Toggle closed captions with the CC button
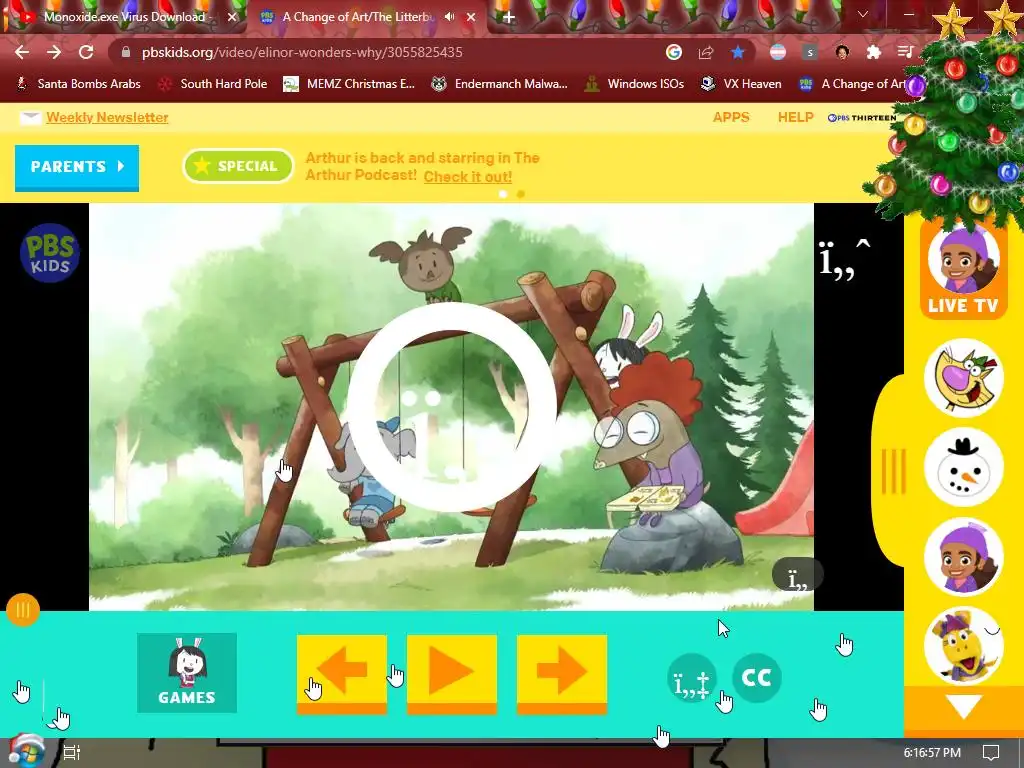The height and width of the screenshot is (768, 1024). point(757,678)
